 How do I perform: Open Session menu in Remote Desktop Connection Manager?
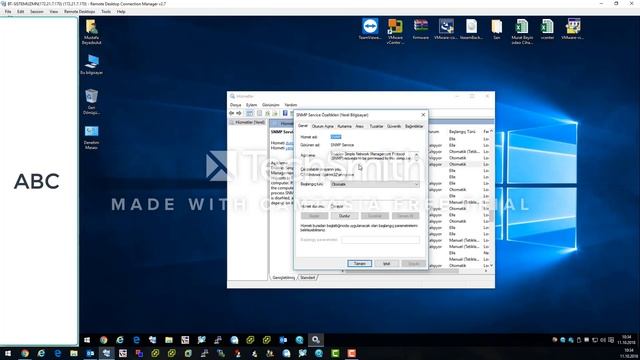coord(37,11)
